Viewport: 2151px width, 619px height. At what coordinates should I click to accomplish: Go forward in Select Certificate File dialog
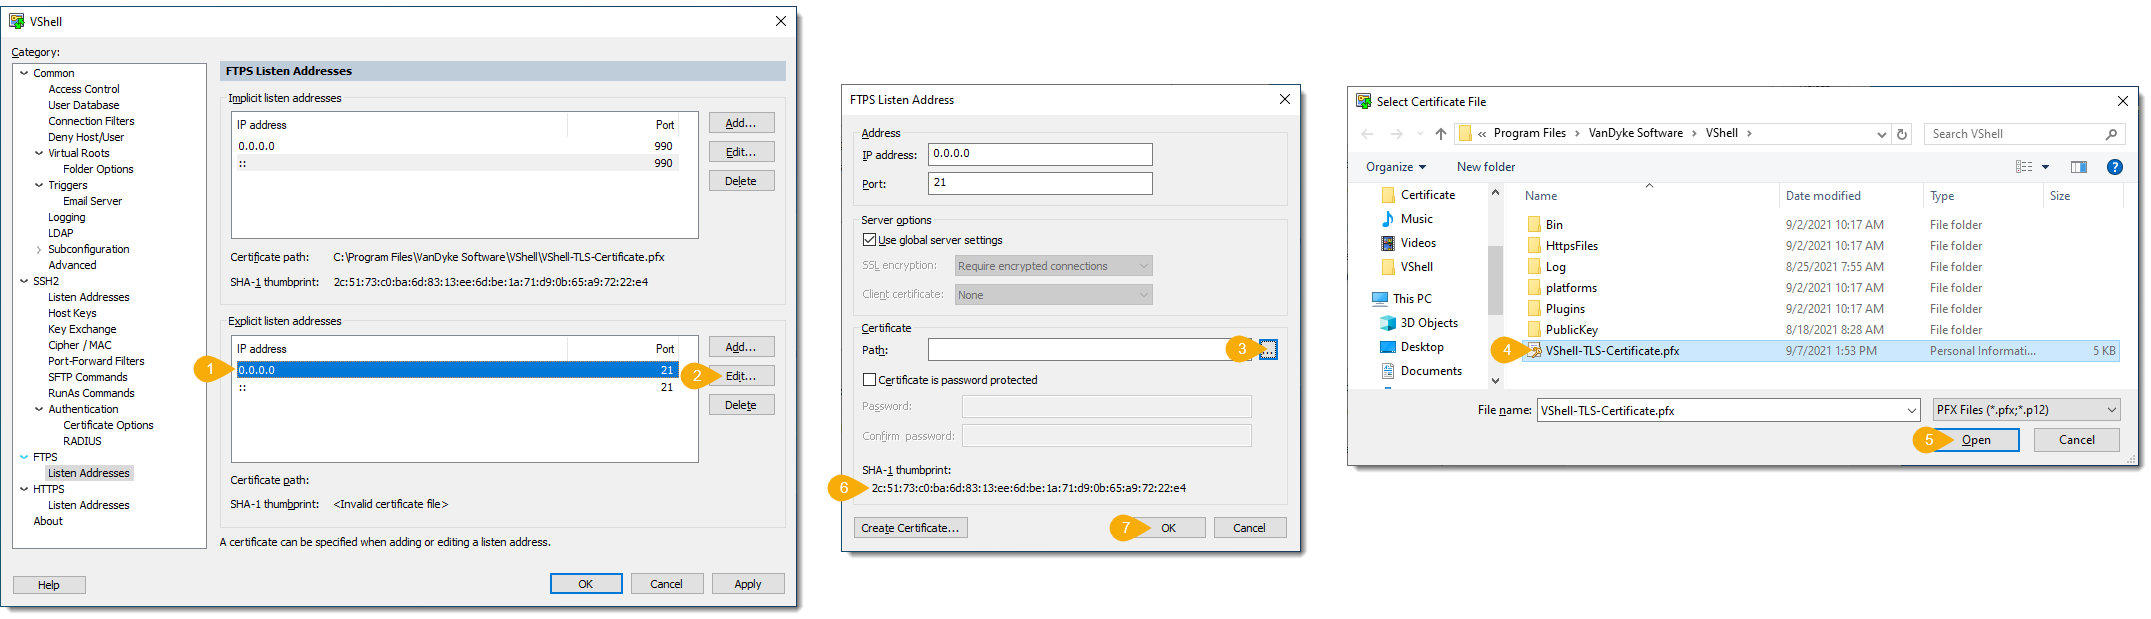(1396, 134)
